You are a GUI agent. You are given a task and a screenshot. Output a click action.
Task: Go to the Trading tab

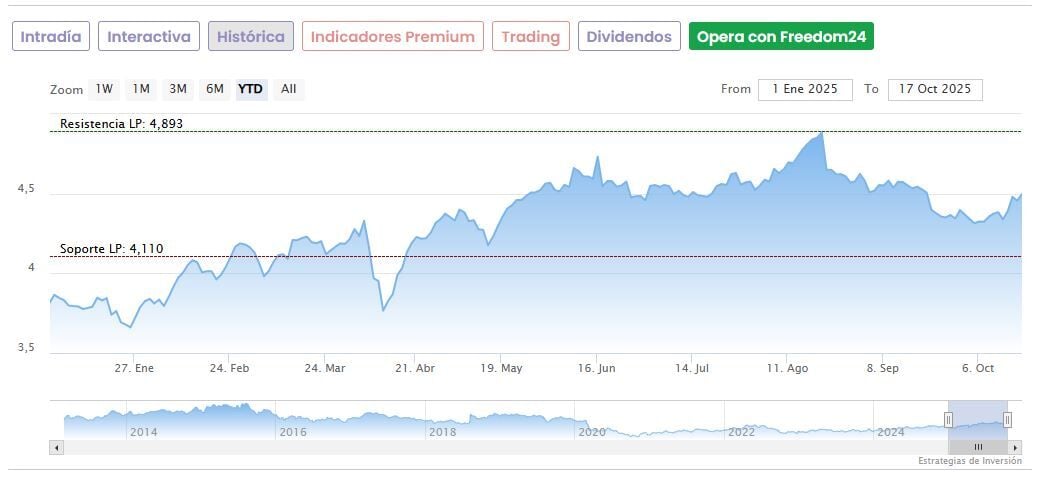(530, 37)
